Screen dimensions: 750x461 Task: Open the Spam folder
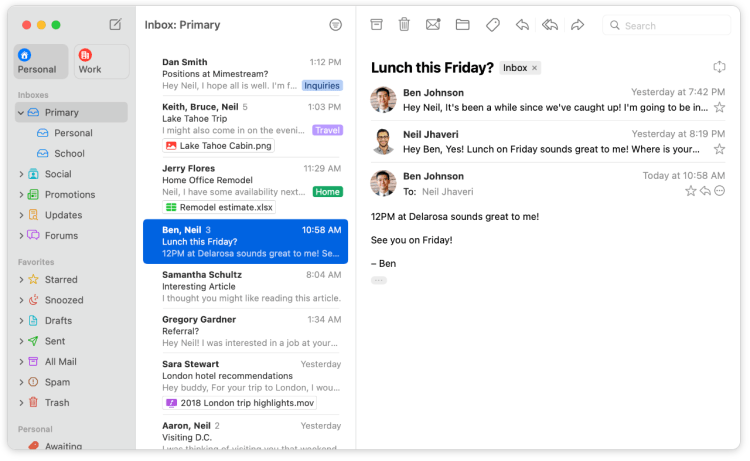72,383
